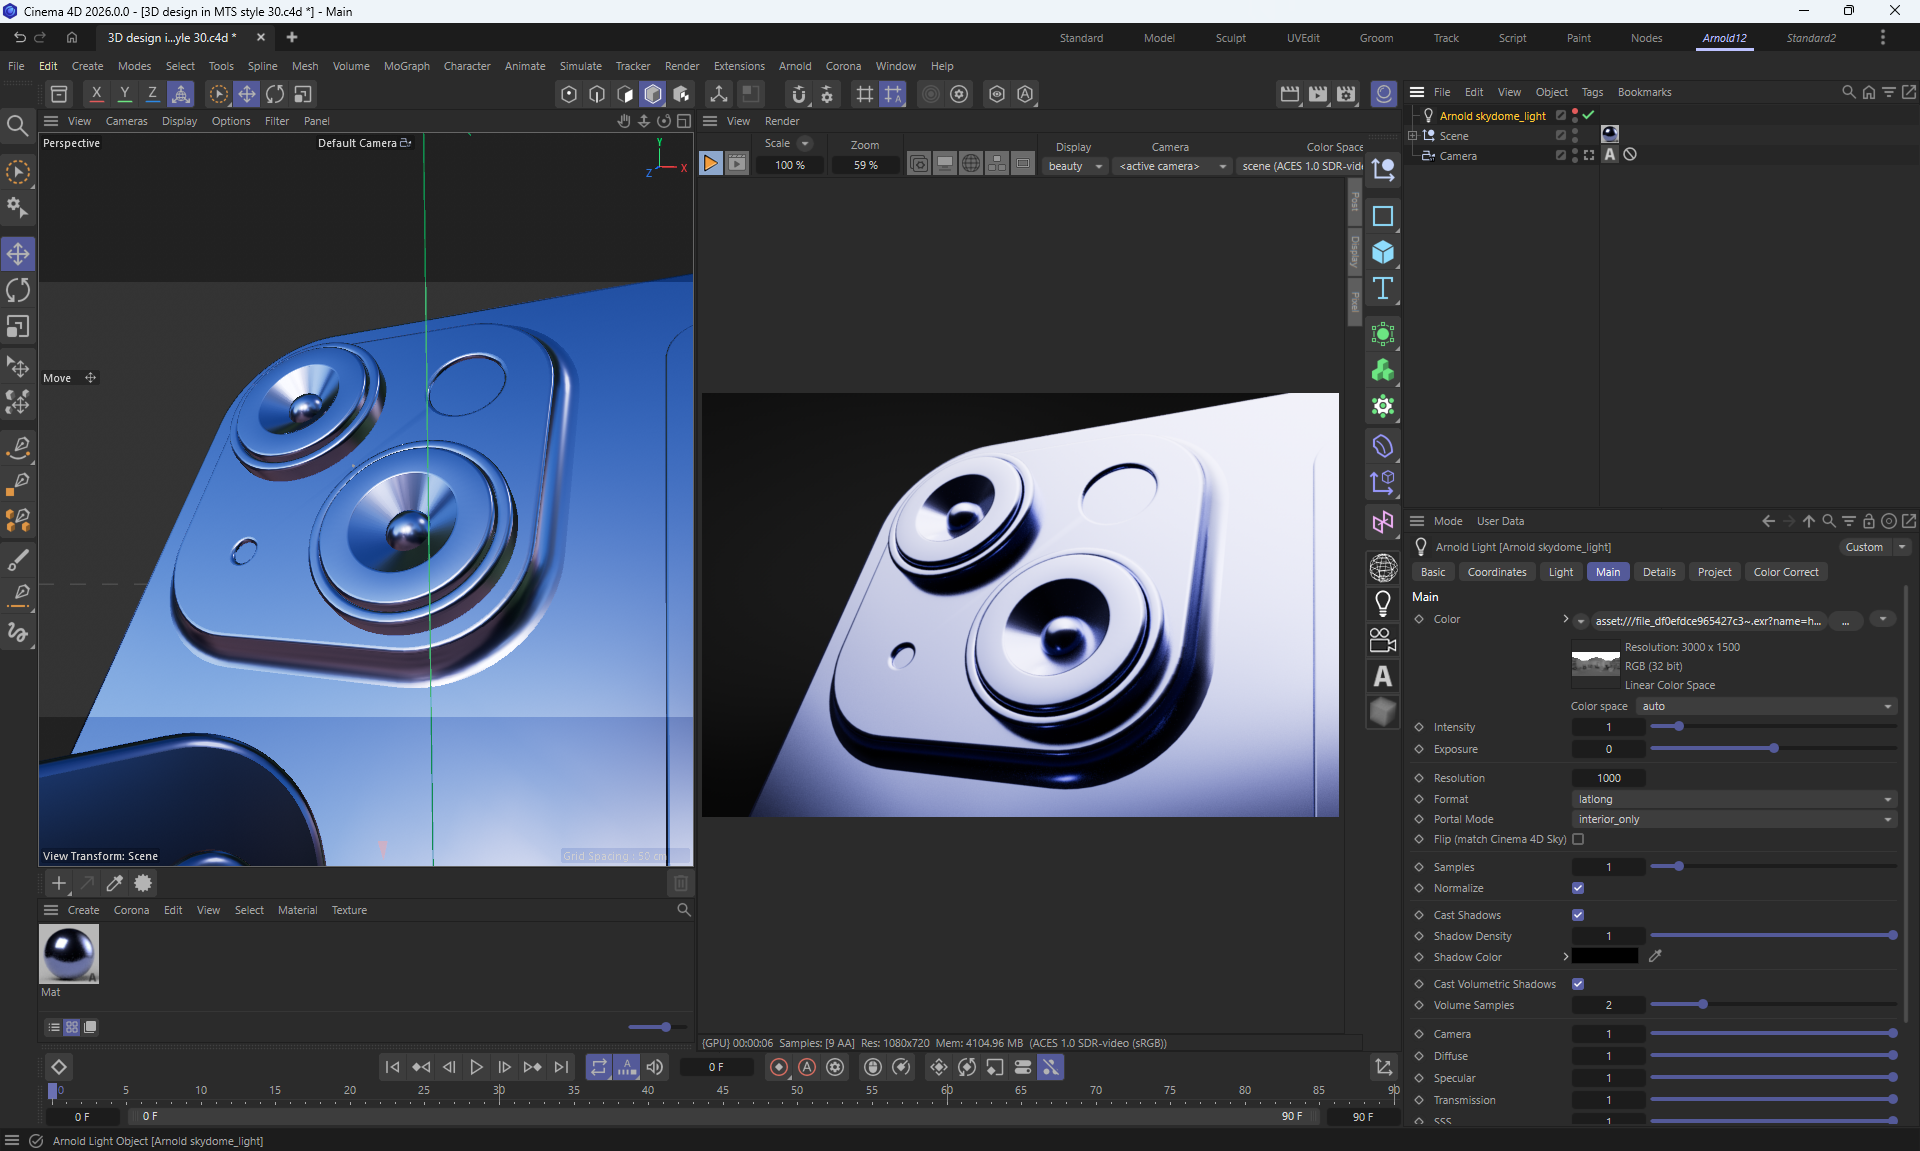
Task: Select the Scale tool in left toolbar
Action: coord(18,327)
